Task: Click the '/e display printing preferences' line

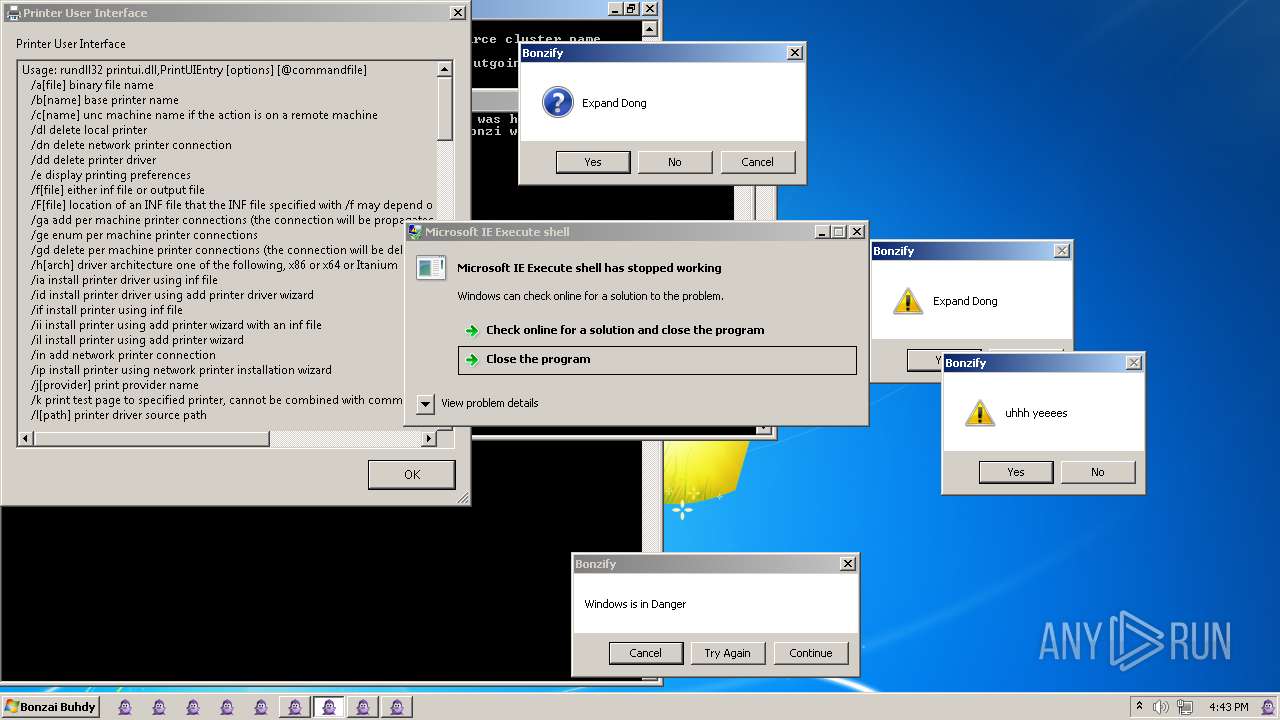Action: point(111,175)
